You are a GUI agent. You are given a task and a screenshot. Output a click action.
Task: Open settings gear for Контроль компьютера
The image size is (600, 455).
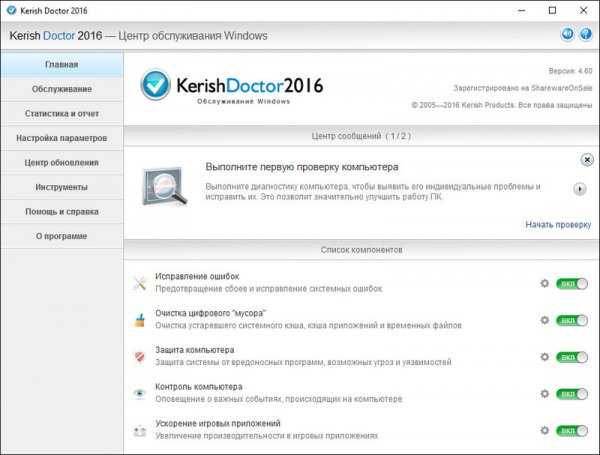pos(545,393)
